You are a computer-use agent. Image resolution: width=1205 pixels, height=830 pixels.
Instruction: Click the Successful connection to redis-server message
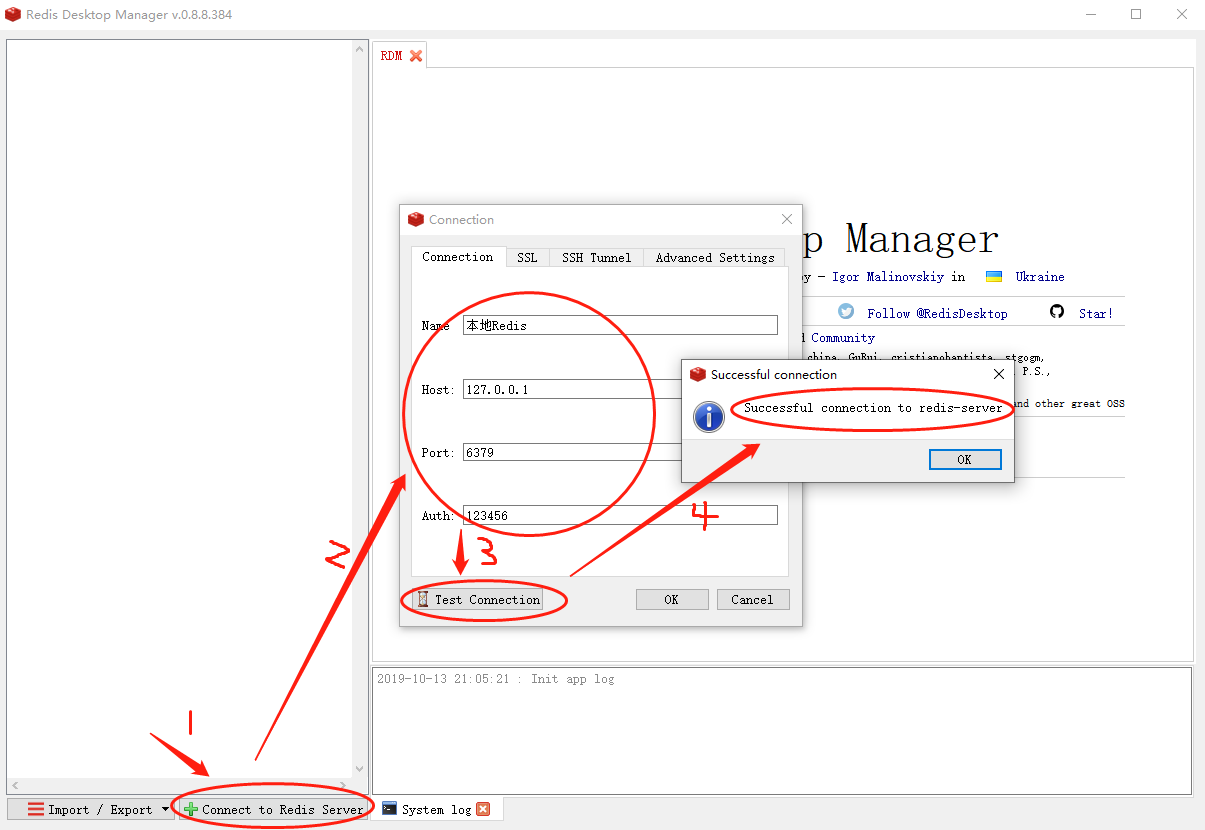click(x=873, y=408)
